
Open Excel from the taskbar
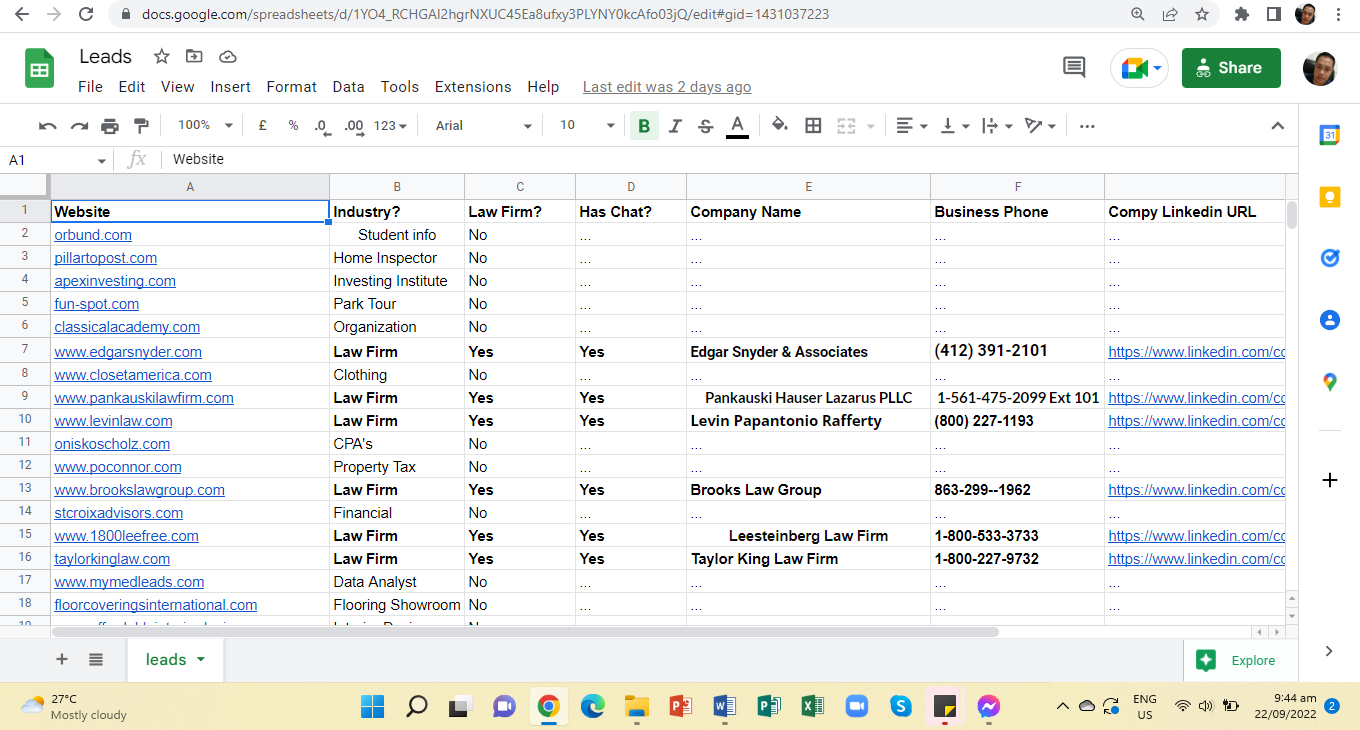pos(811,707)
